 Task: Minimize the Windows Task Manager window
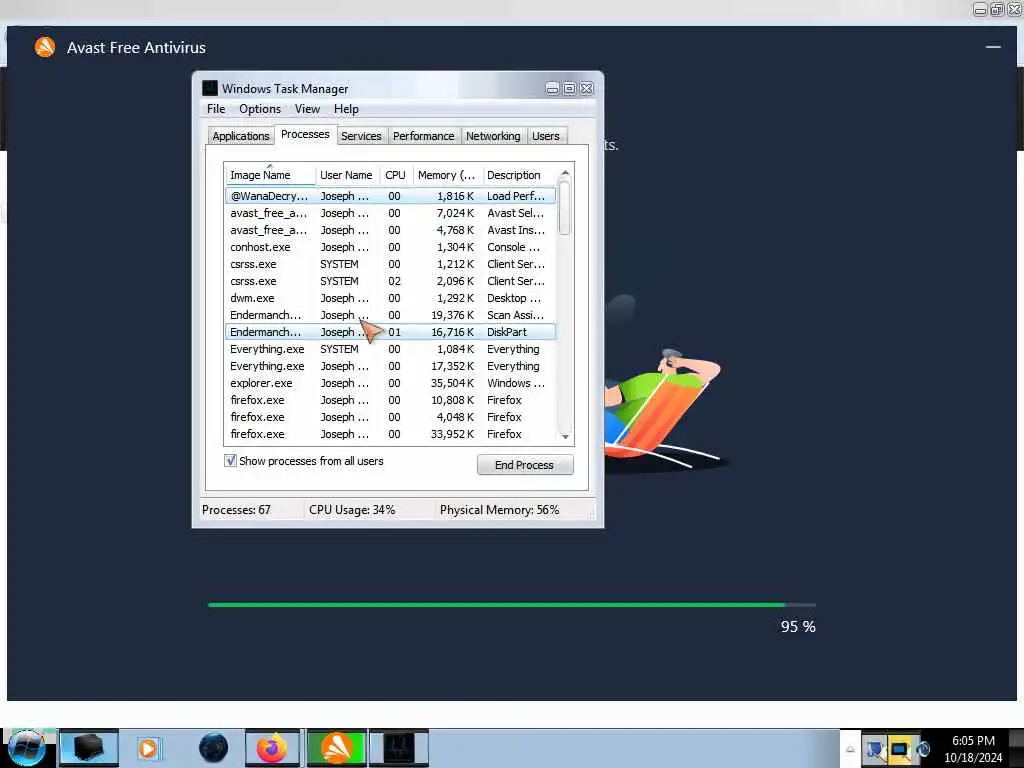pyautogui.click(x=552, y=88)
